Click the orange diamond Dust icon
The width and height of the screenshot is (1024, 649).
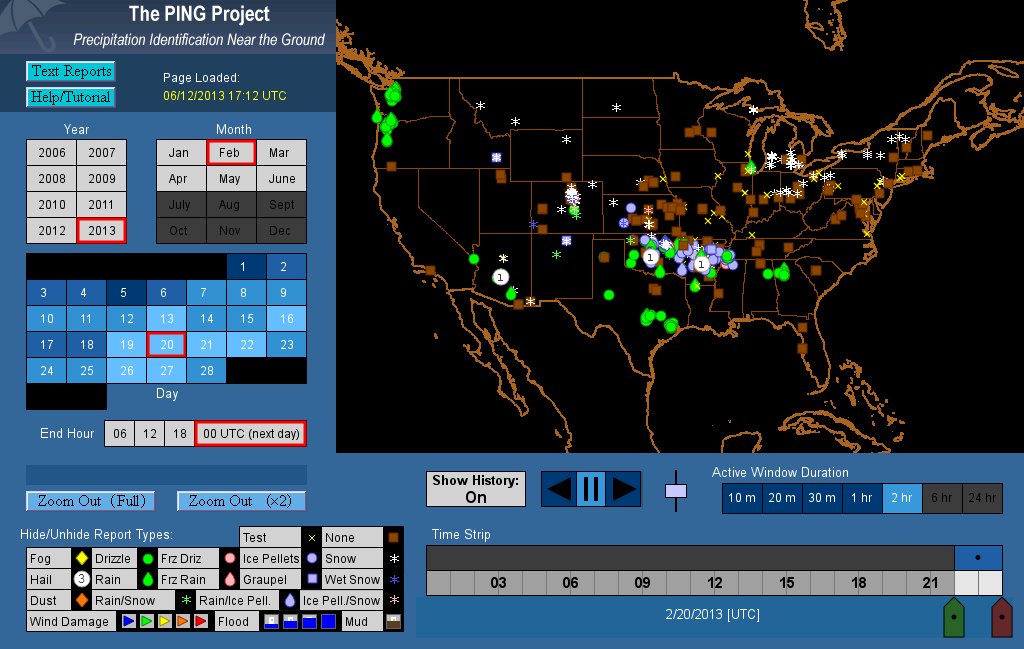point(81,601)
